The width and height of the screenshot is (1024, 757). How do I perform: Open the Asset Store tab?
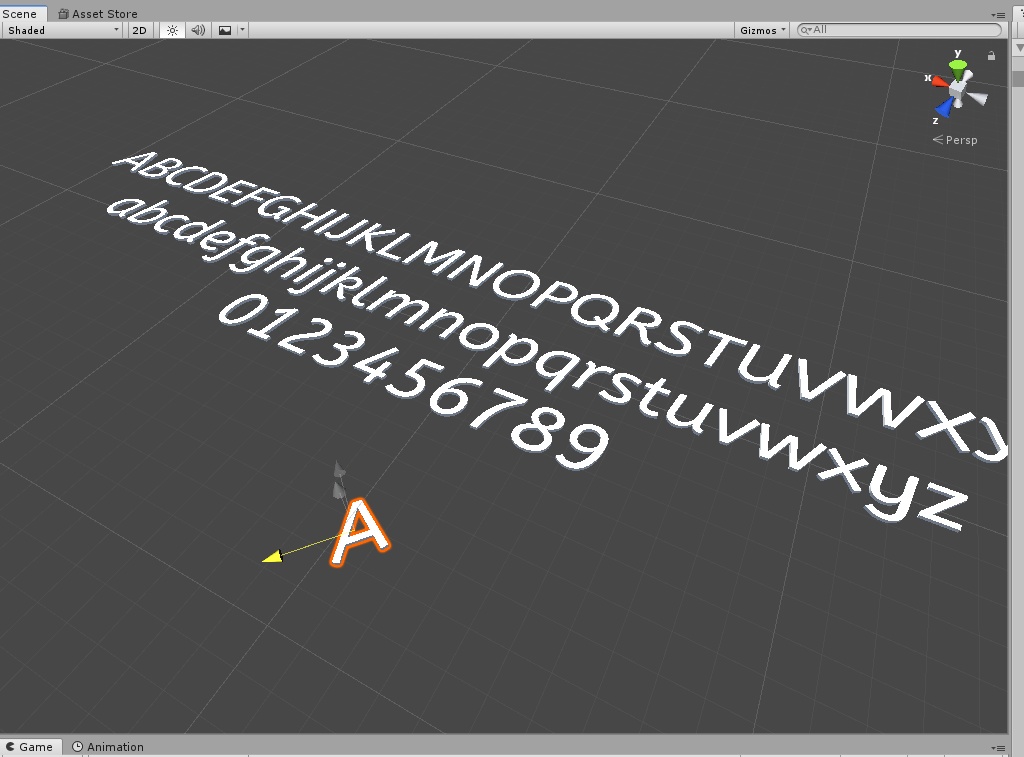98,14
